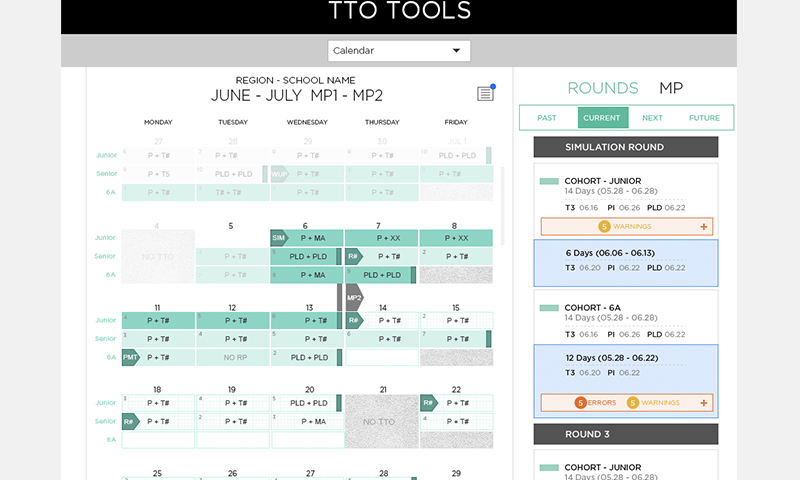Expand the Junior cohort warnings with the plus icon
This screenshot has height=480, width=800.
pyautogui.click(x=704, y=226)
